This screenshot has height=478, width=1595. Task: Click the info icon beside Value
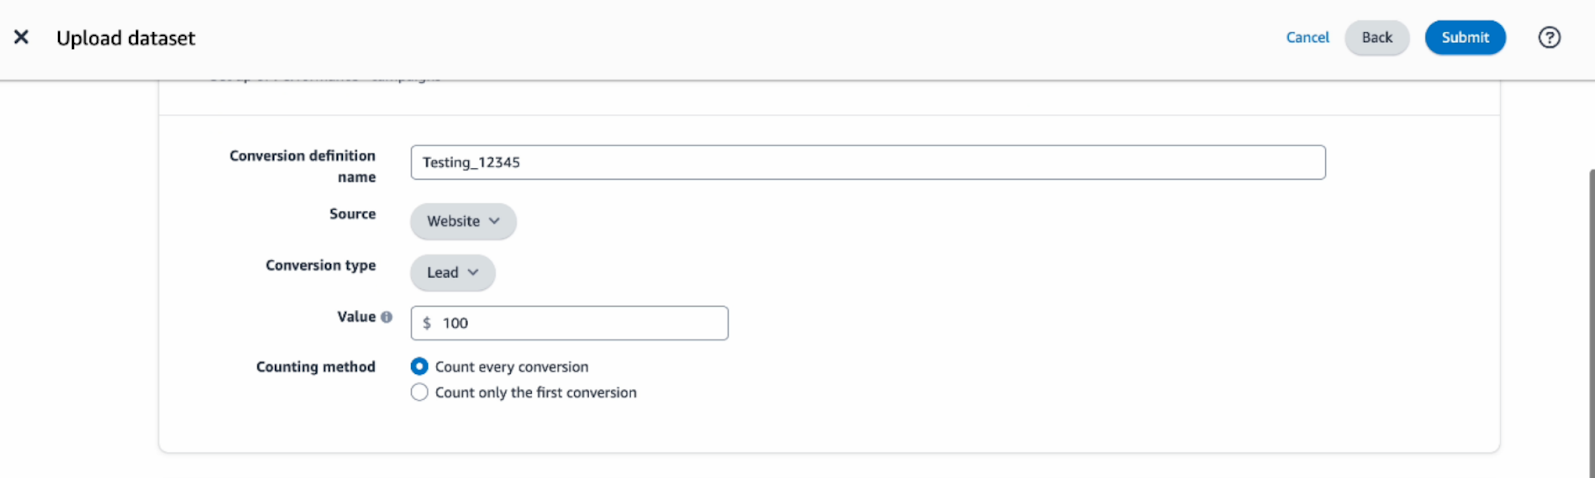tap(387, 317)
